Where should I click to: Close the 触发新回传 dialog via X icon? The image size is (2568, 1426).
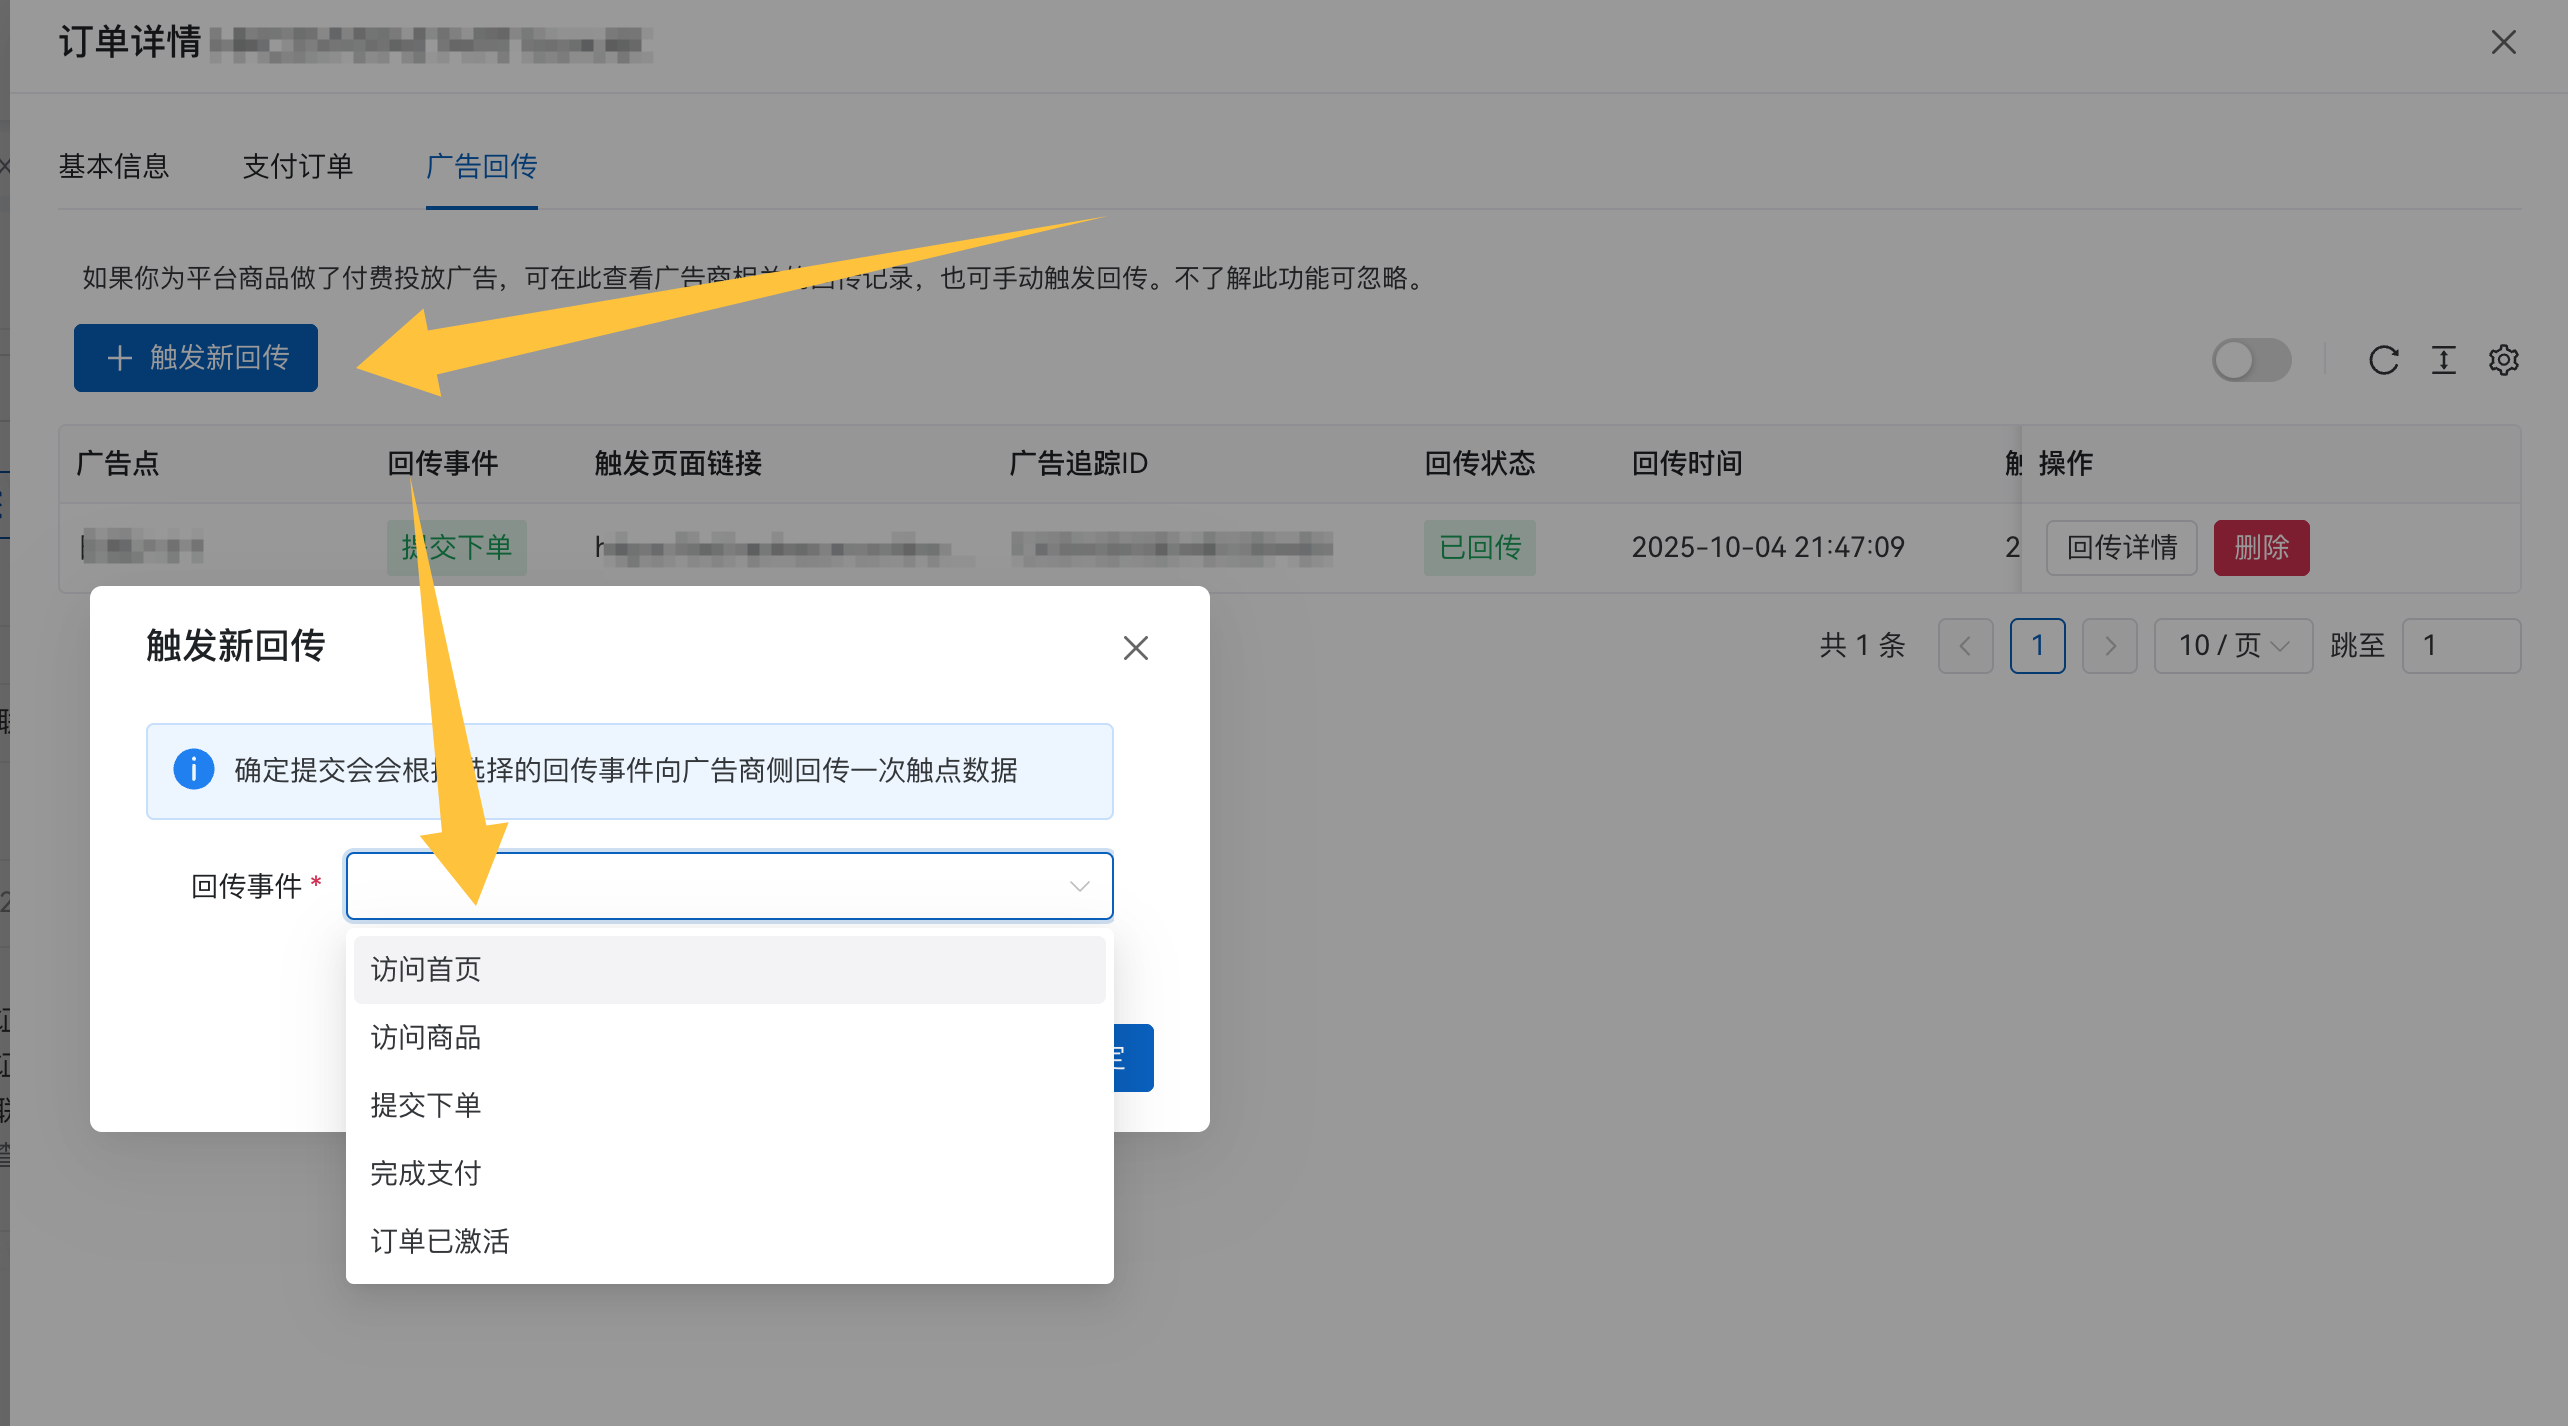pyautogui.click(x=1135, y=647)
